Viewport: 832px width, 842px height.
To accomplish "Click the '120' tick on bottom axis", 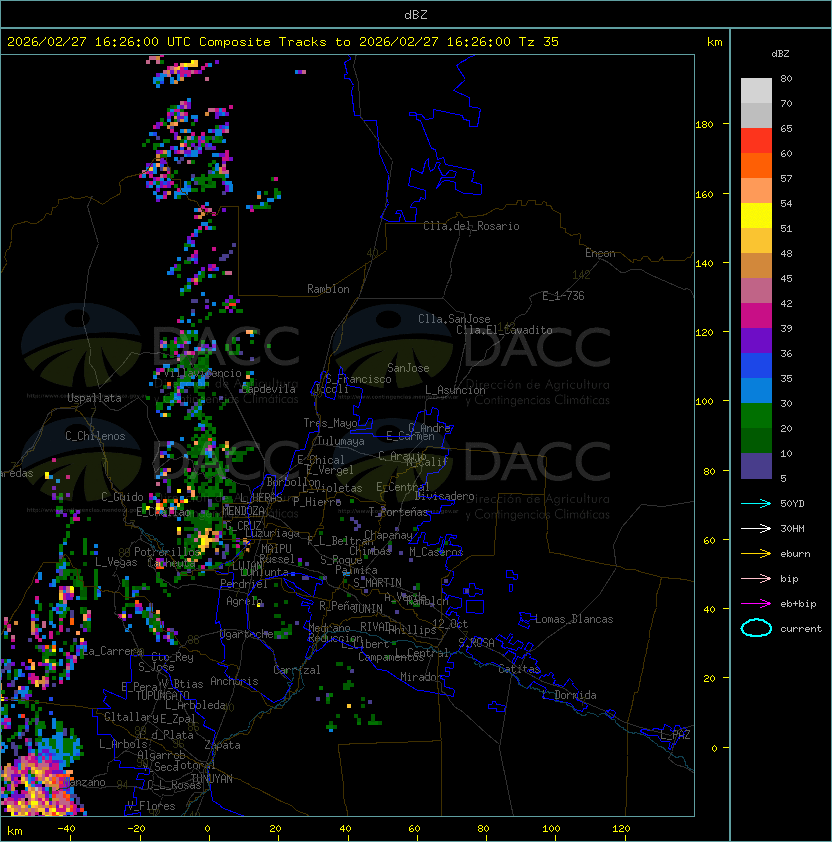I will (x=621, y=829).
